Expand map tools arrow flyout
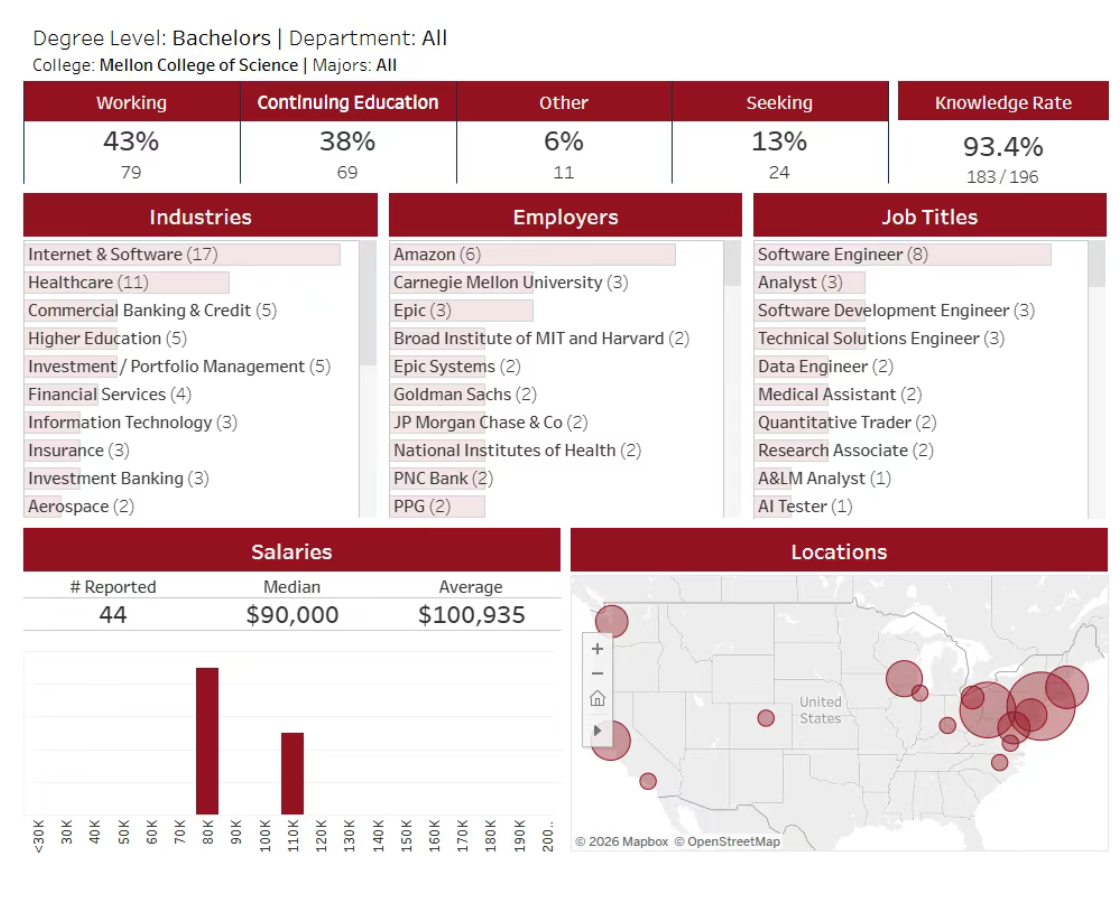1120x897 pixels. [597, 731]
